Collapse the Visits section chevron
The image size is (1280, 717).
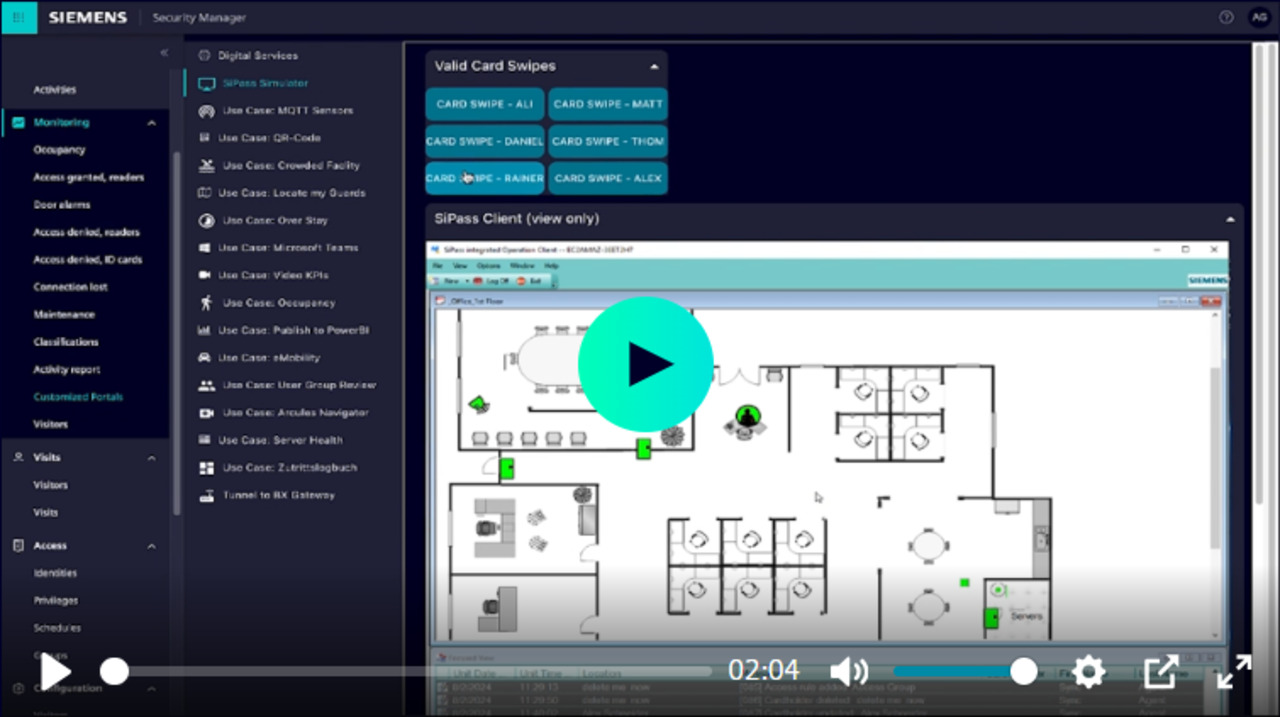coord(152,458)
